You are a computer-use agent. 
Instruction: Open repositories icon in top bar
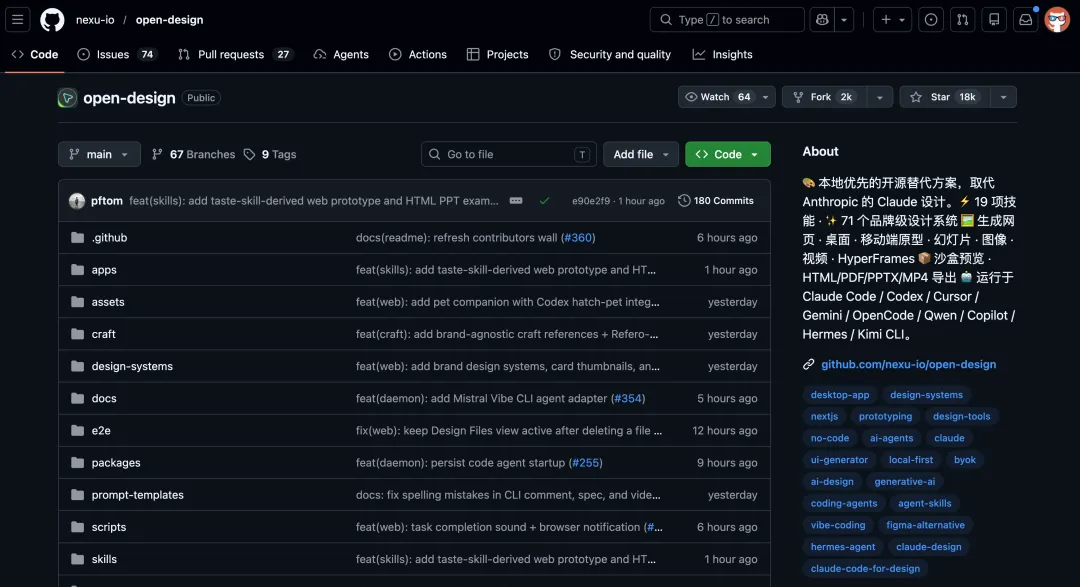tap(994, 19)
